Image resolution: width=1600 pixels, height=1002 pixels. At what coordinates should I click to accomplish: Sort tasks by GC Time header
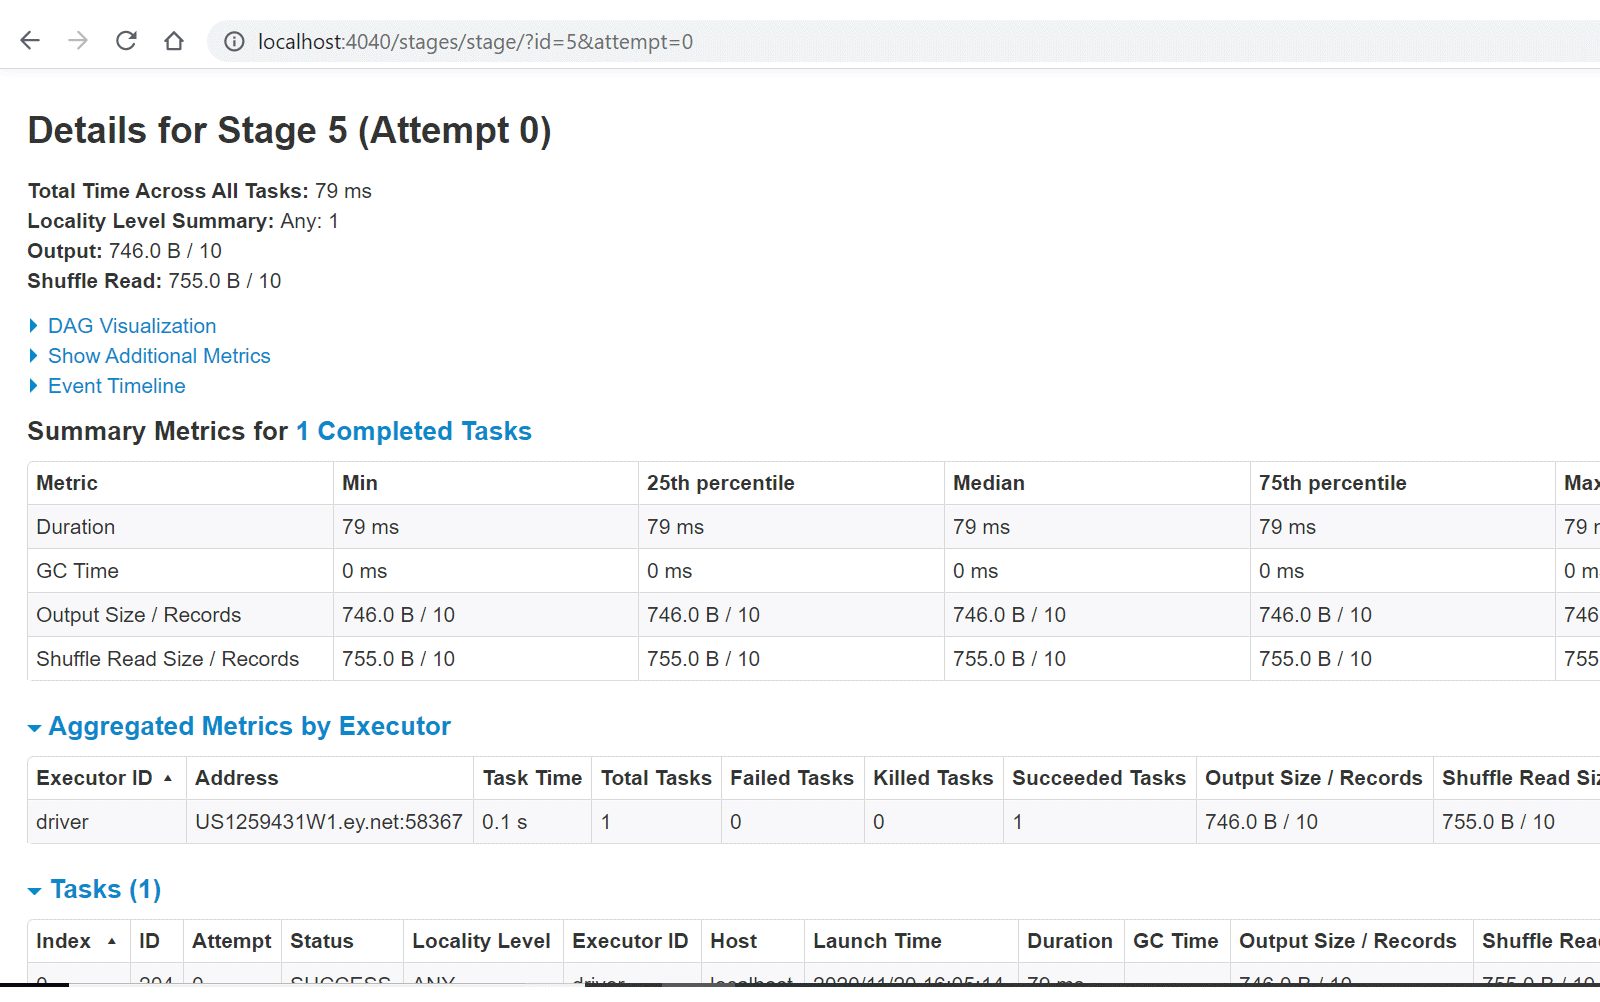[x=1175, y=941]
